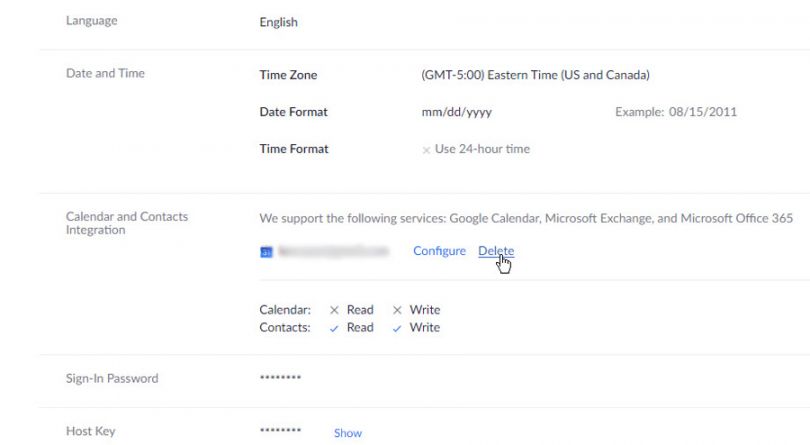Click the Google Calendar account icon
The height and width of the screenshot is (445, 810).
[x=266, y=252]
